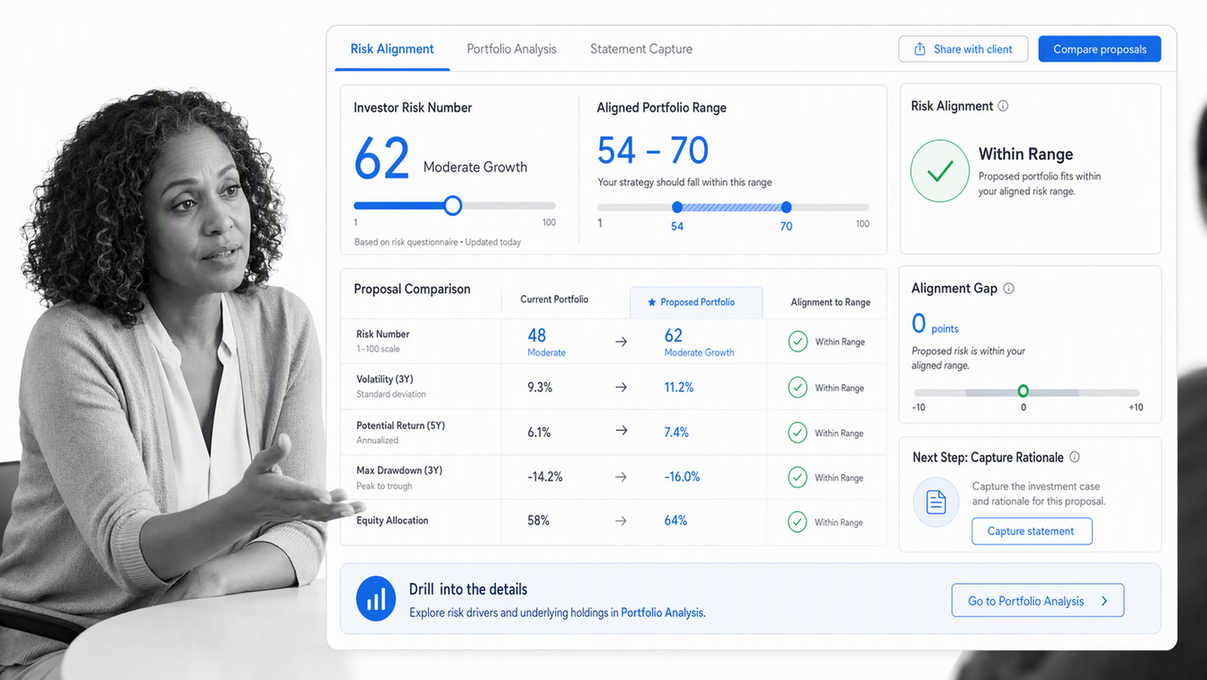Click the Max Drawdown (3Y) row label
Image resolution: width=1207 pixels, height=680 pixels.
(399, 470)
